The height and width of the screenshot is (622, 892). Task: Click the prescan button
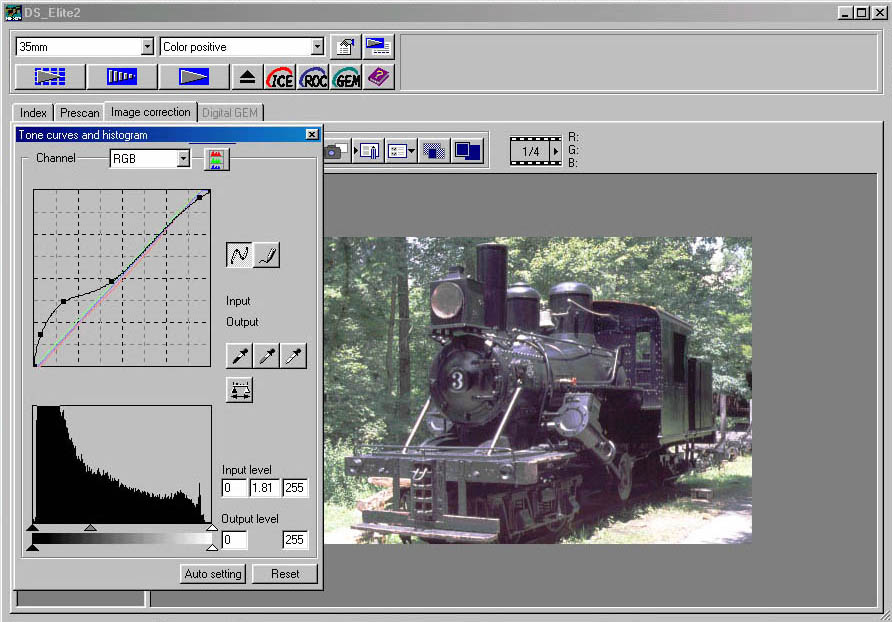pos(121,77)
